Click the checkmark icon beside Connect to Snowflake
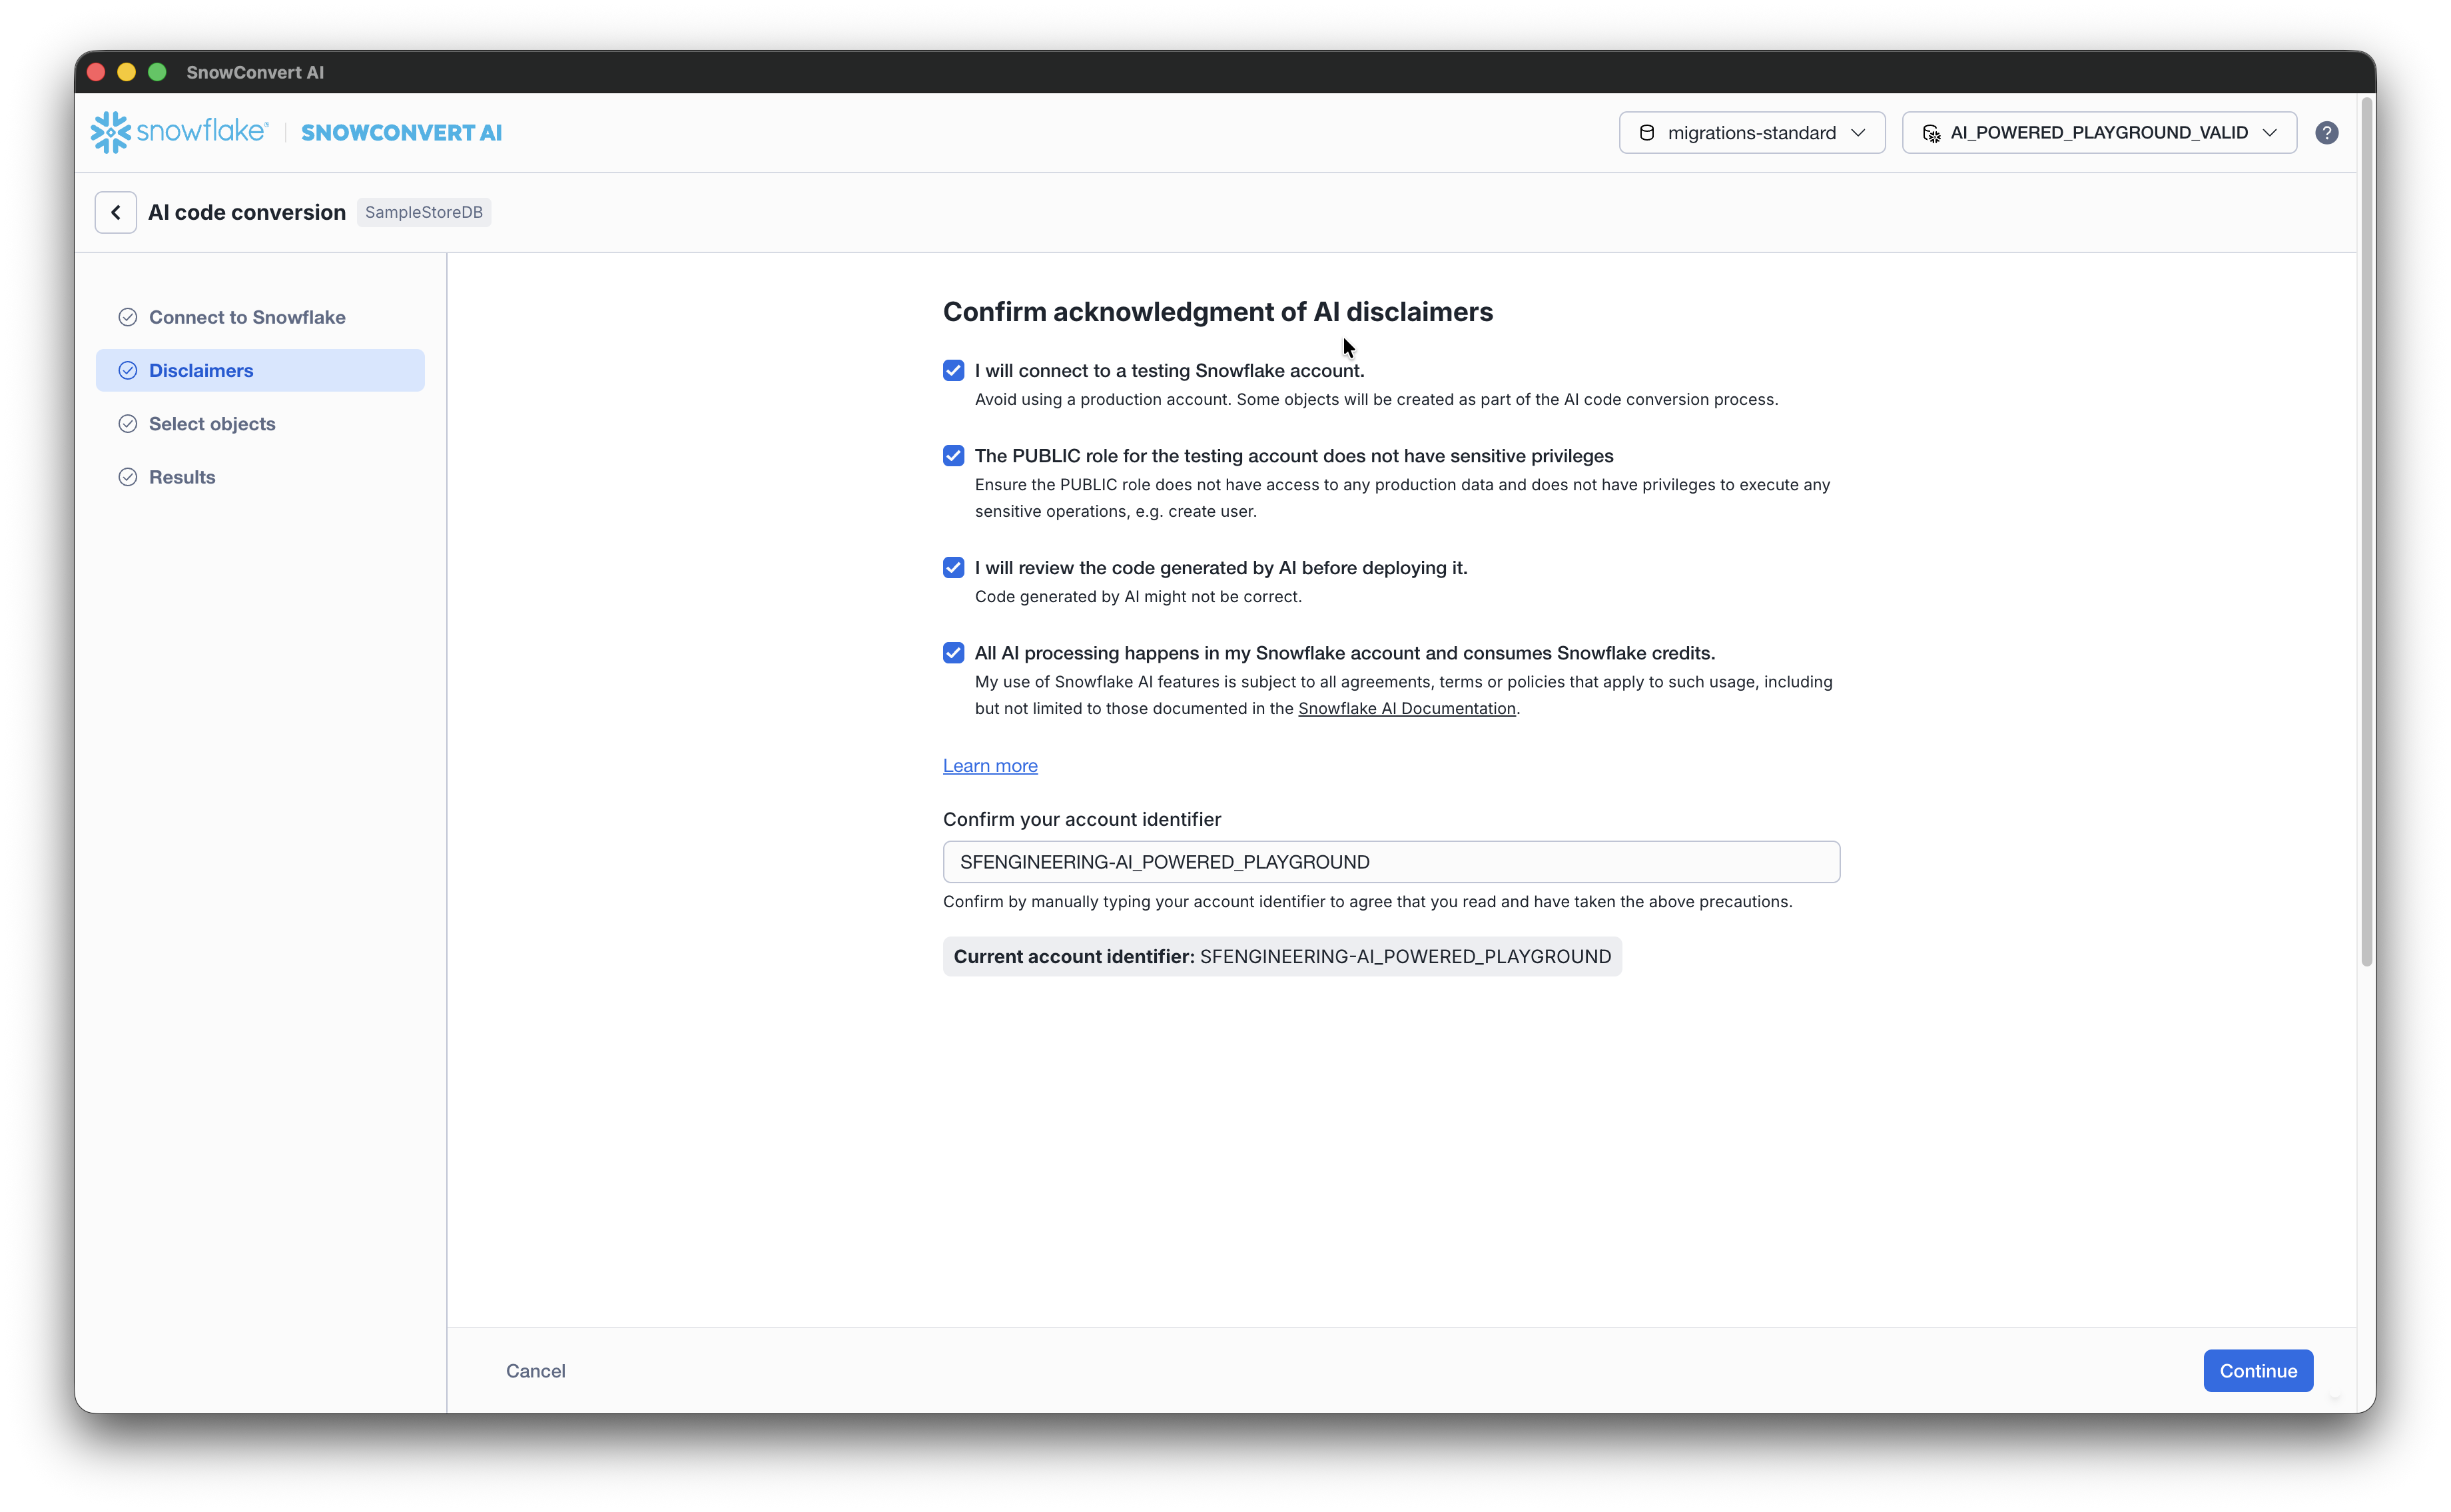 point(128,317)
